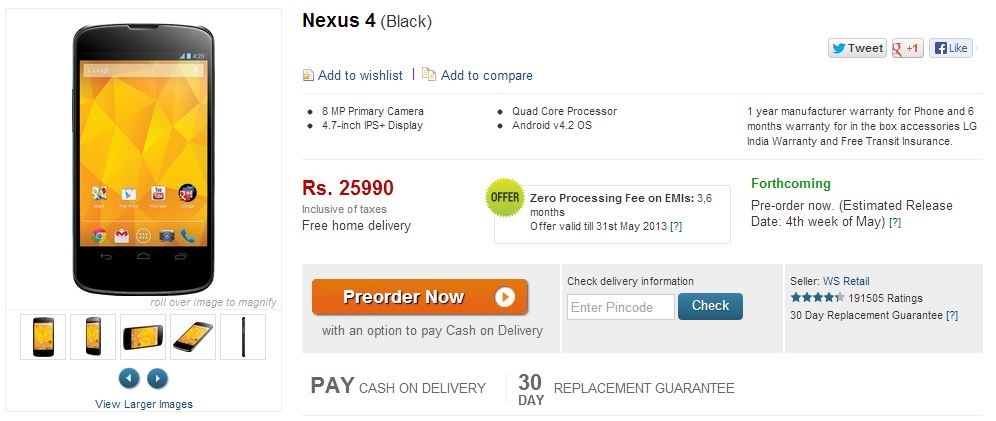The image size is (996, 421).
Task: Open View Larger Images link
Action: click(144, 404)
